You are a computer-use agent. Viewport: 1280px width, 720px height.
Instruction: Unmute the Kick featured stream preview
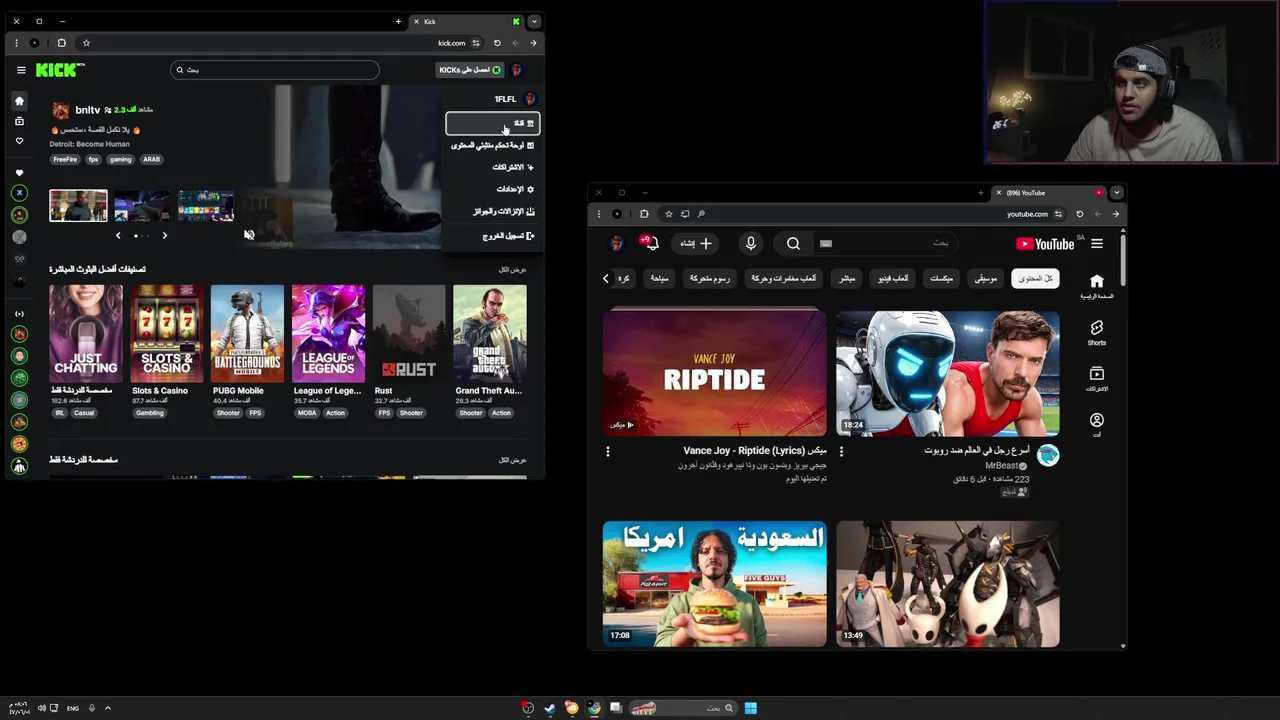(x=249, y=235)
